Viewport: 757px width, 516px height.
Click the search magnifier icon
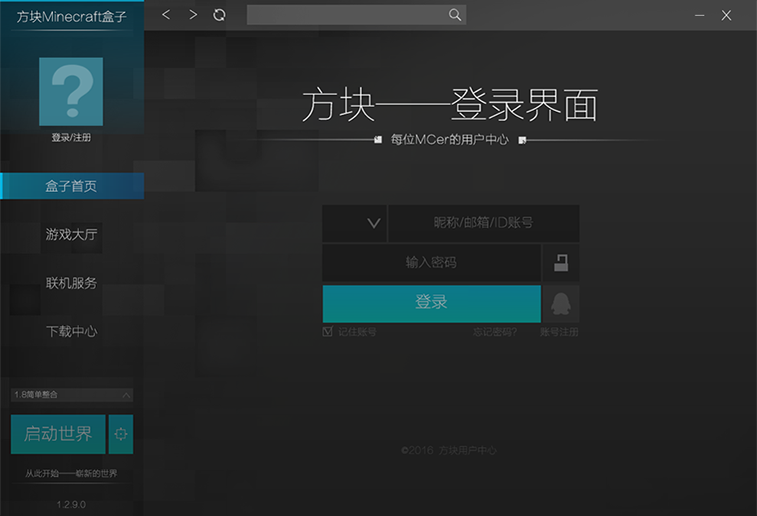tap(454, 15)
